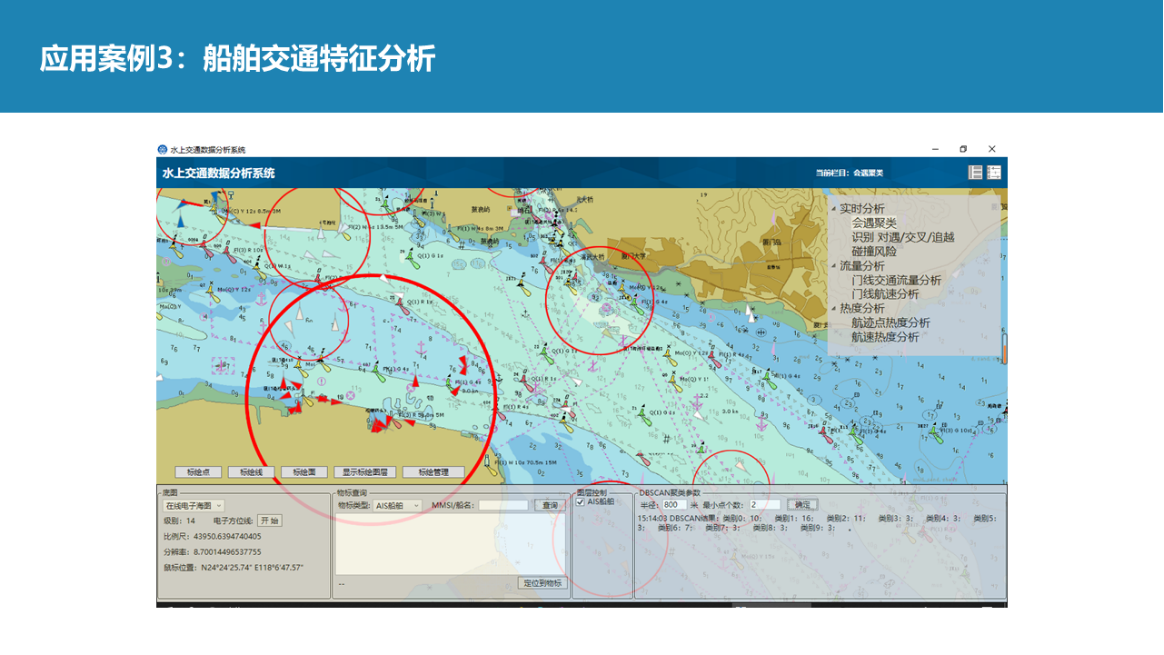1164x655 pixels.
Task: Open the 物标类型 AIS船舶 dropdown
Action: 398,506
